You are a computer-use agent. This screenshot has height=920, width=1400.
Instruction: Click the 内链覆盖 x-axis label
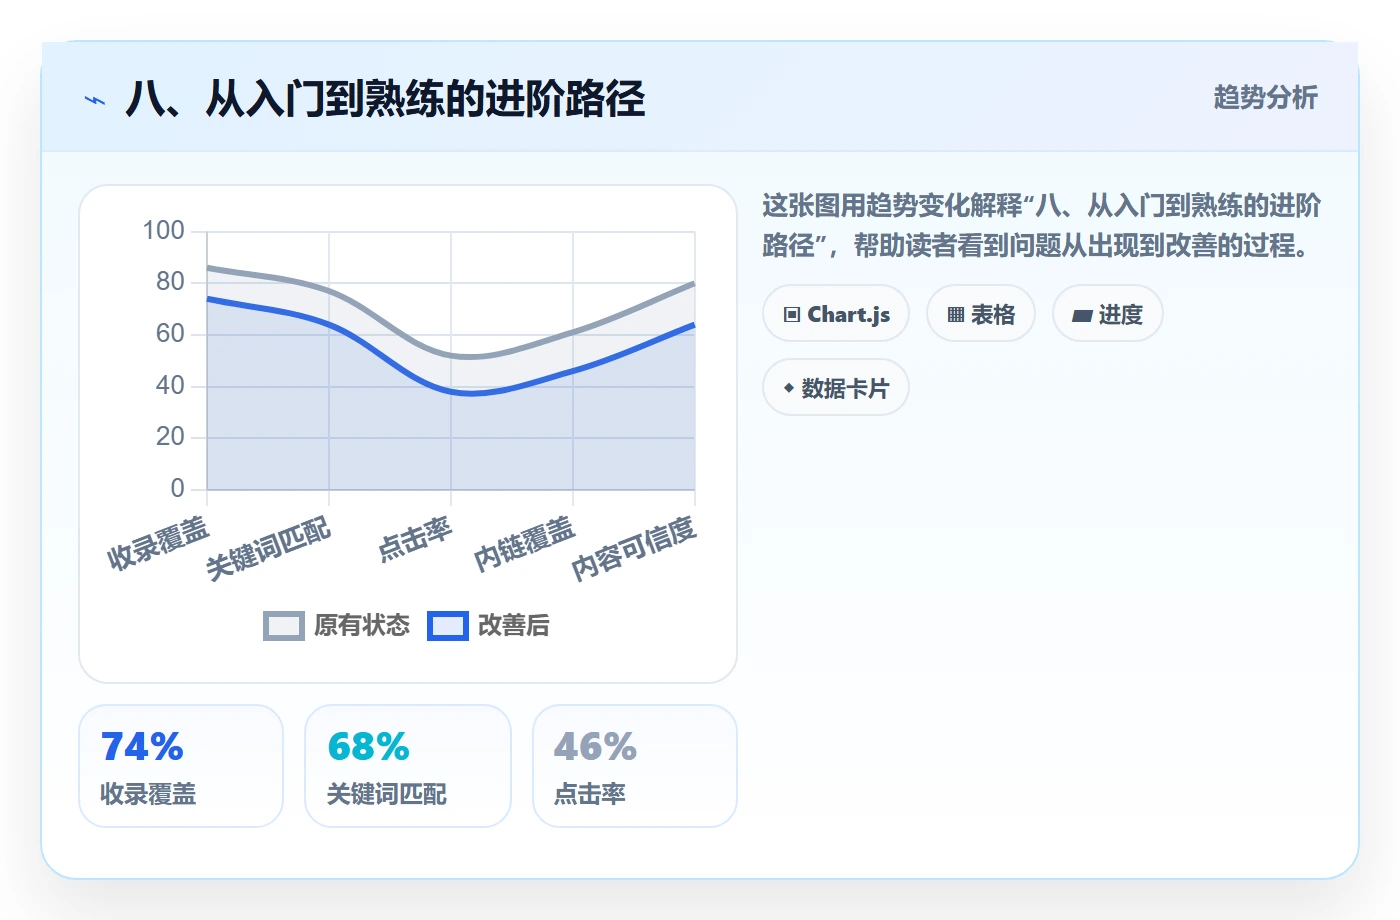[524, 543]
